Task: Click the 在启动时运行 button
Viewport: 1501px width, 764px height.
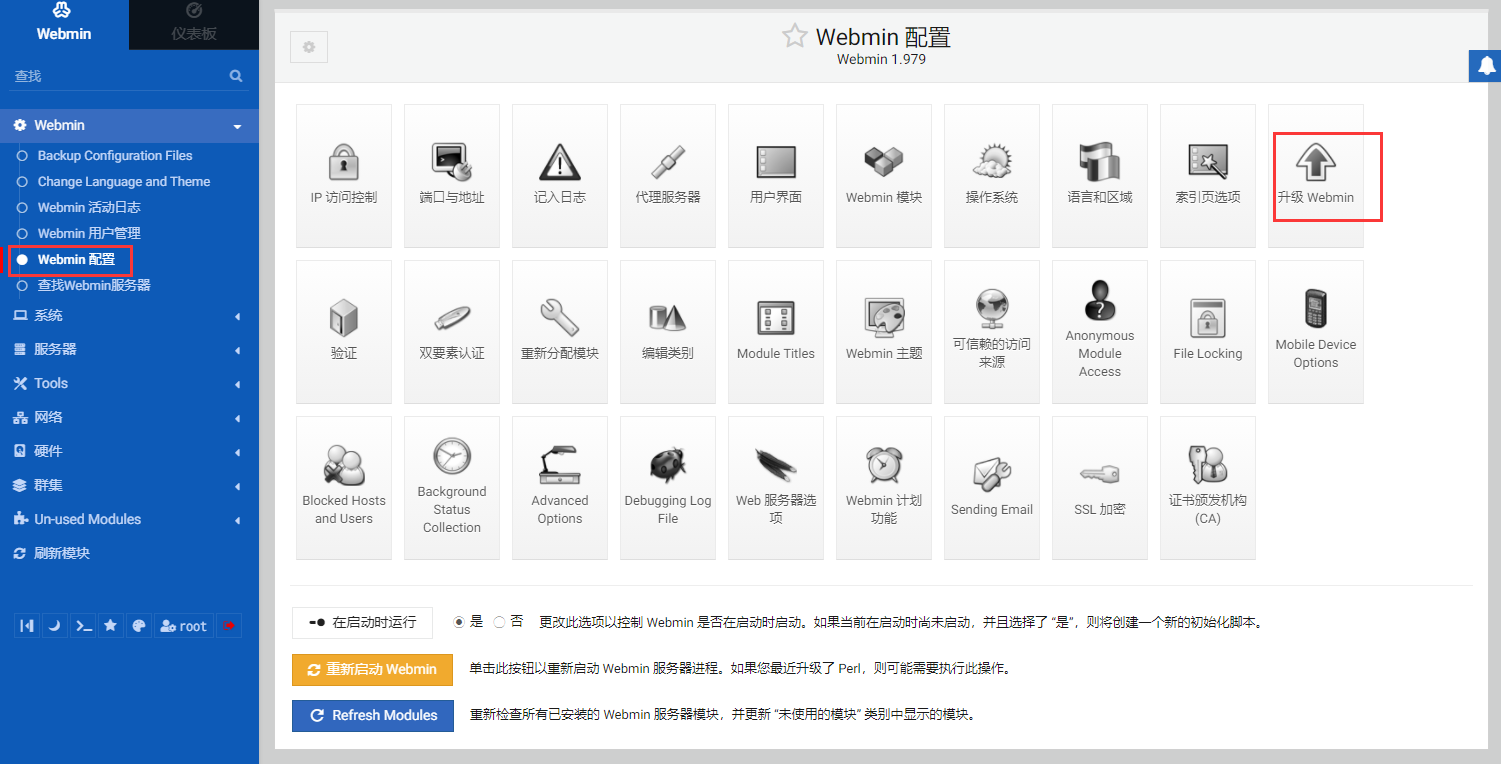Action: (362, 622)
